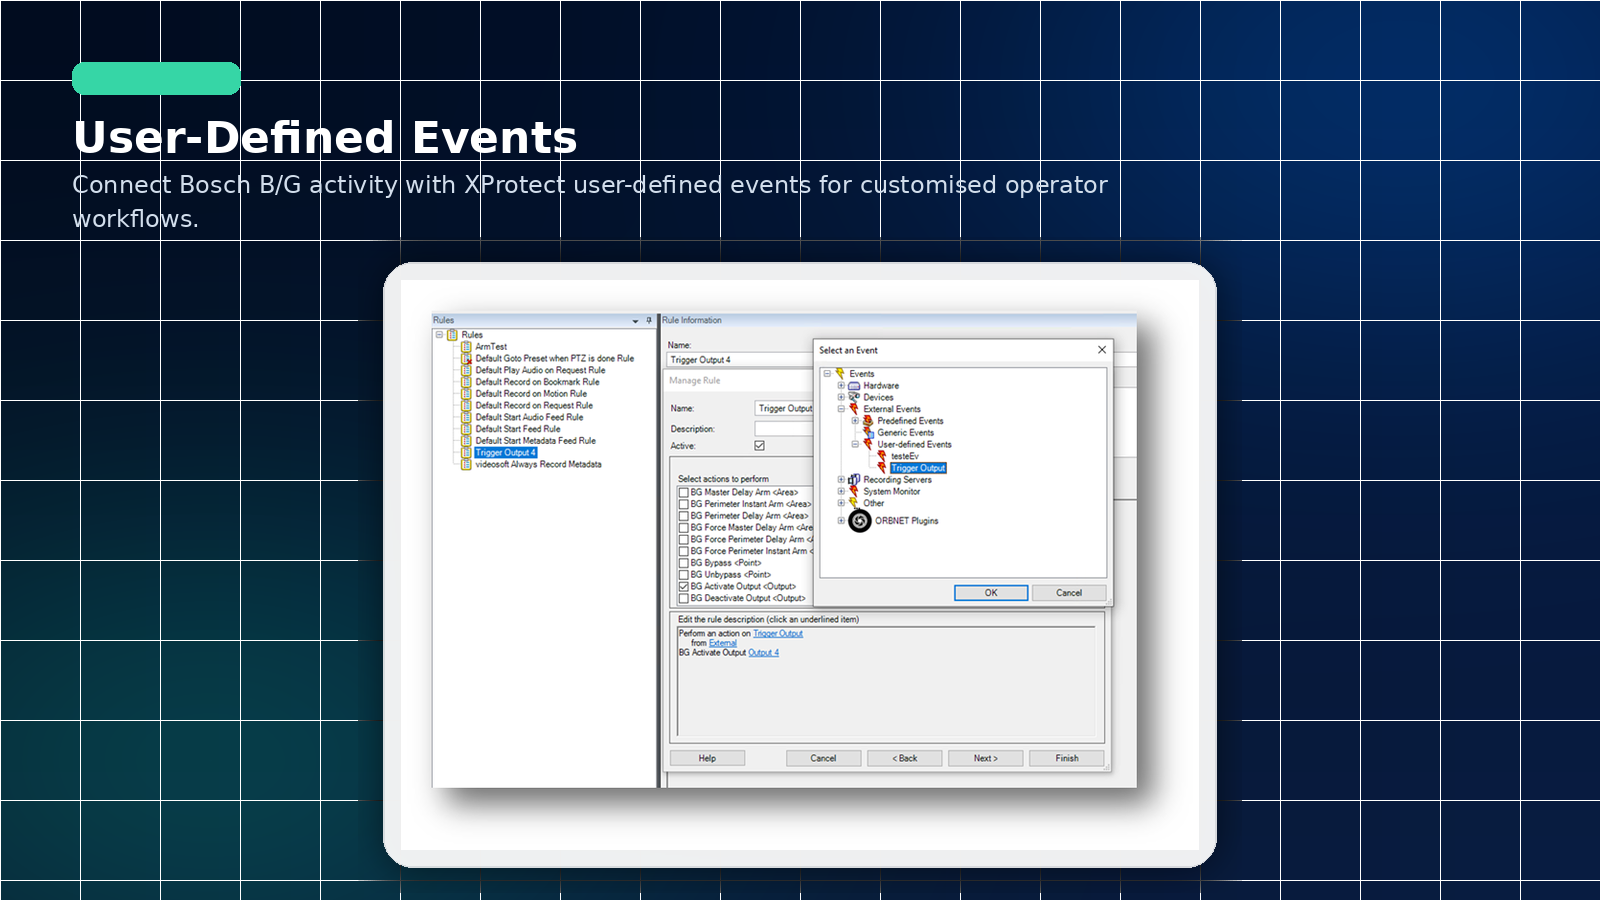The image size is (1600, 900).
Task: Check BG Force Perimeter Delay Arm action
Action: [684, 539]
